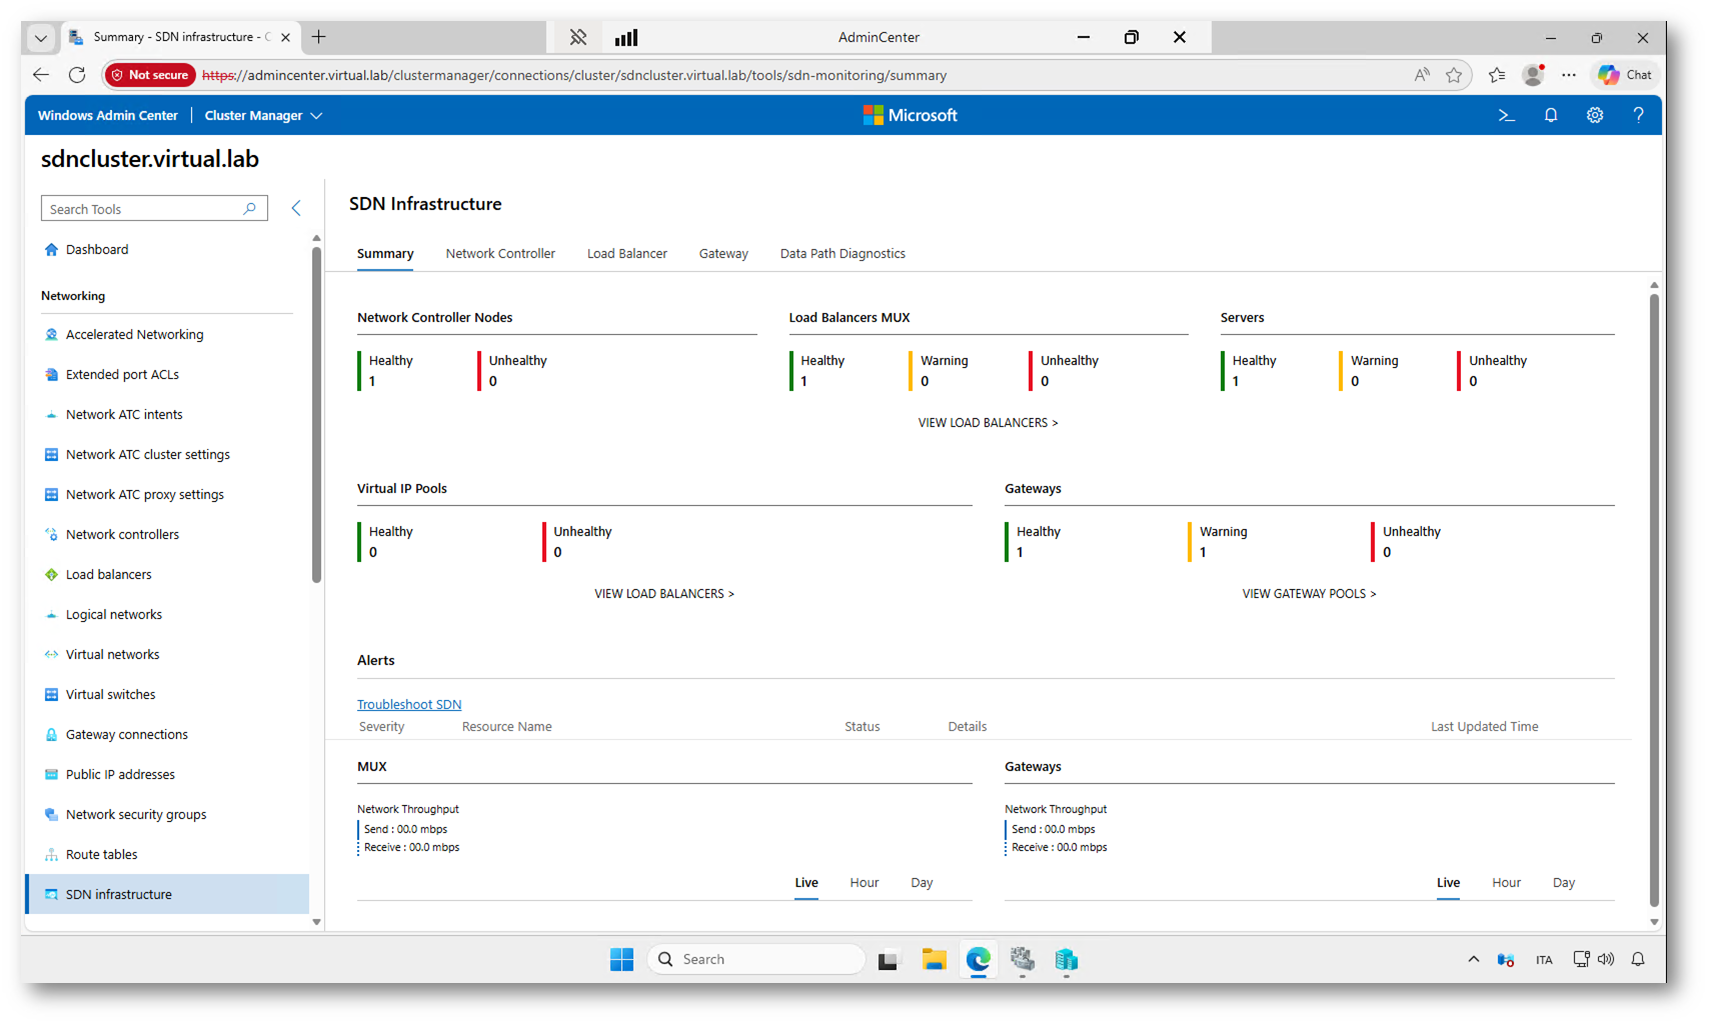Open Virtual networks in sidebar
Screen dimensions: 1709x1025
click(x=112, y=655)
